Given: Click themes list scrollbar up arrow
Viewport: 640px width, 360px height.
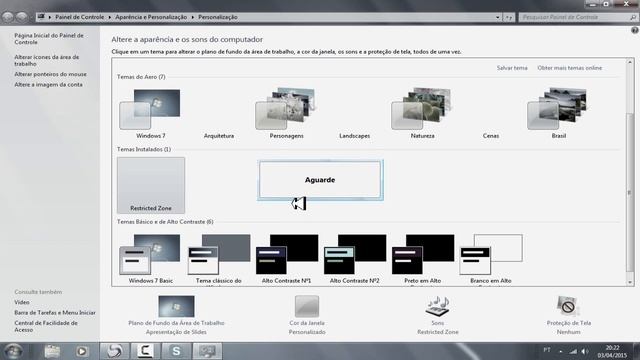Looking at the screenshot, I should click(x=630, y=62).
